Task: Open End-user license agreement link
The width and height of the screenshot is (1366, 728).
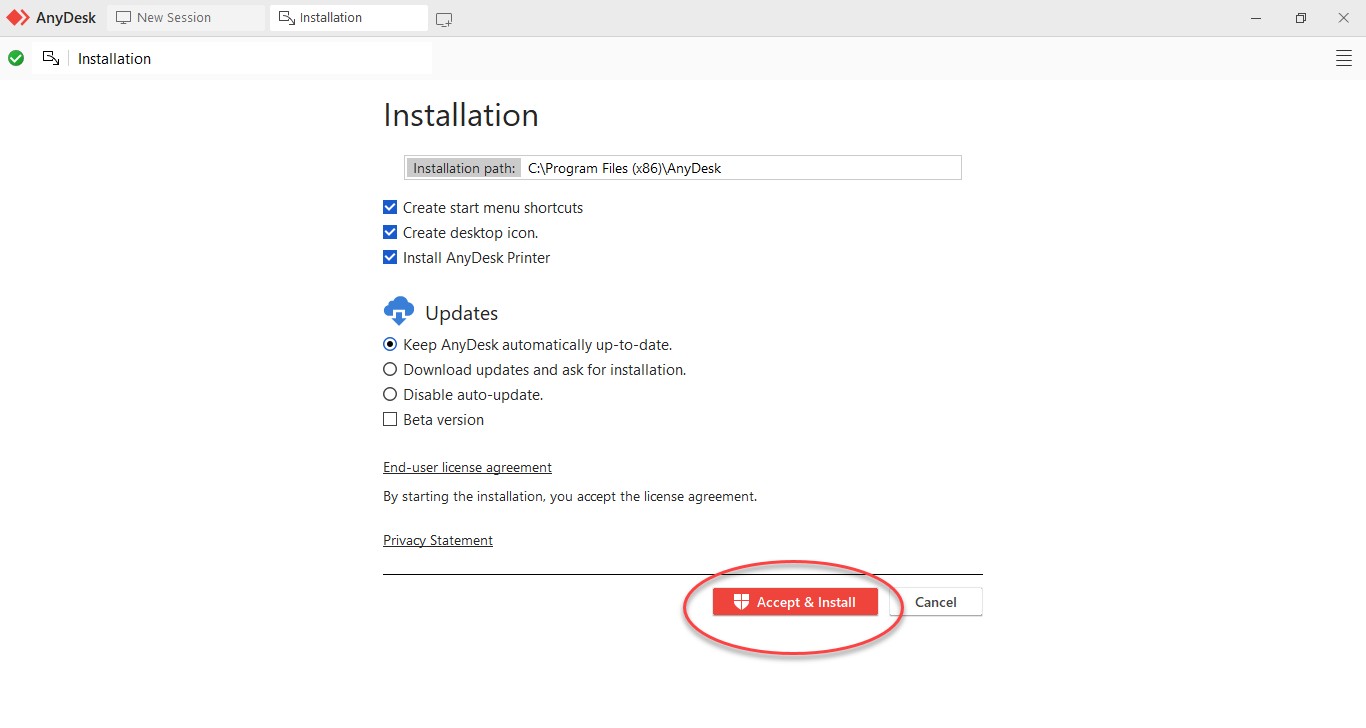Action: coord(467,468)
